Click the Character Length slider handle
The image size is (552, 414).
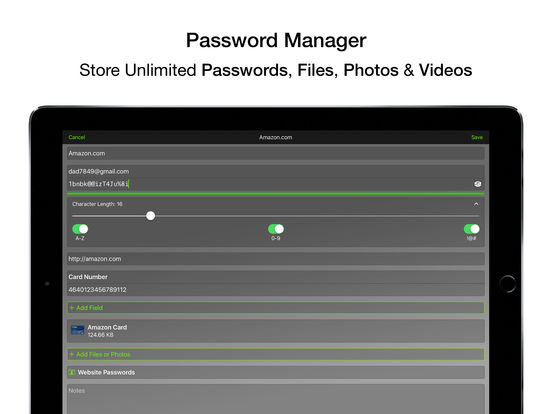(x=151, y=216)
